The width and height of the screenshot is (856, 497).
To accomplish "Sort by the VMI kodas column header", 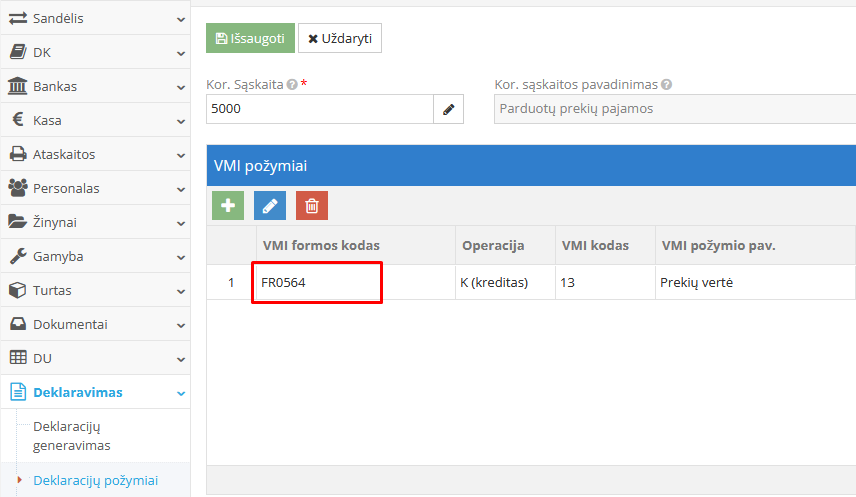I will 595,246.
